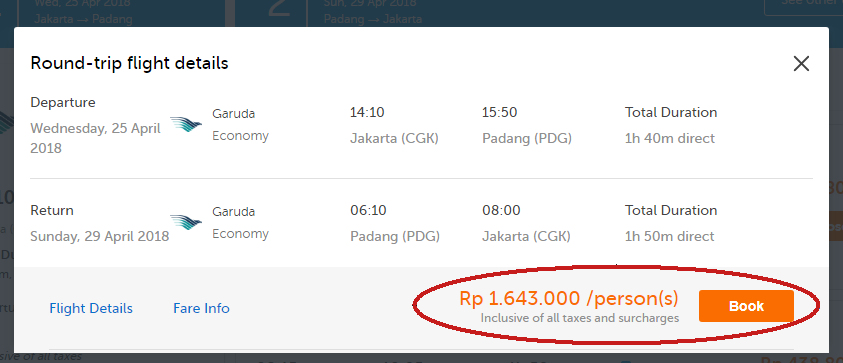The height and width of the screenshot is (363, 843).
Task: Book the Rp 1.643.000 round-trip flight
Action: pos(746,306)
